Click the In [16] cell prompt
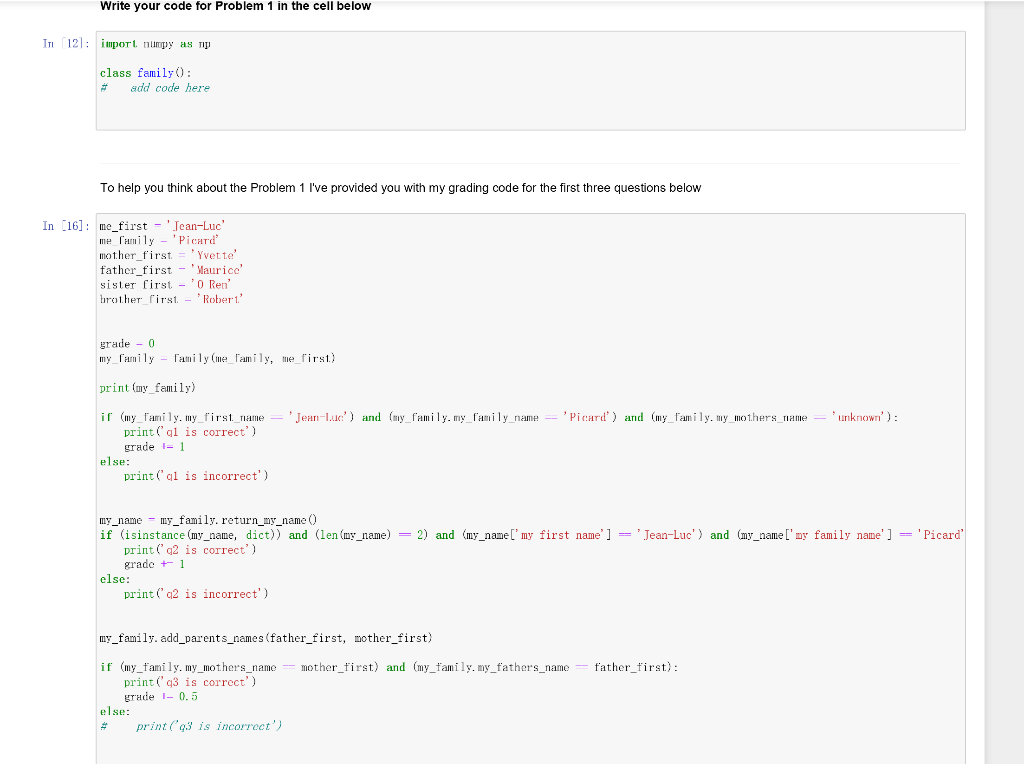This screenshot has width=1024, height=764. click(66, 226)
